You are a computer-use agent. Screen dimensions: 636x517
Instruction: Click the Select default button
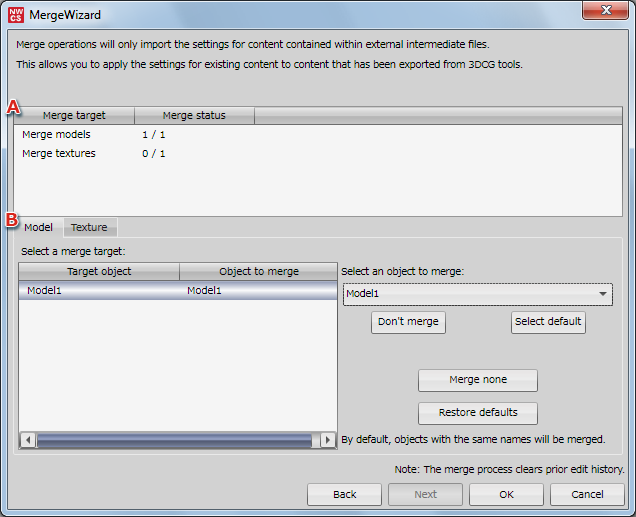(x=548, y=322)
